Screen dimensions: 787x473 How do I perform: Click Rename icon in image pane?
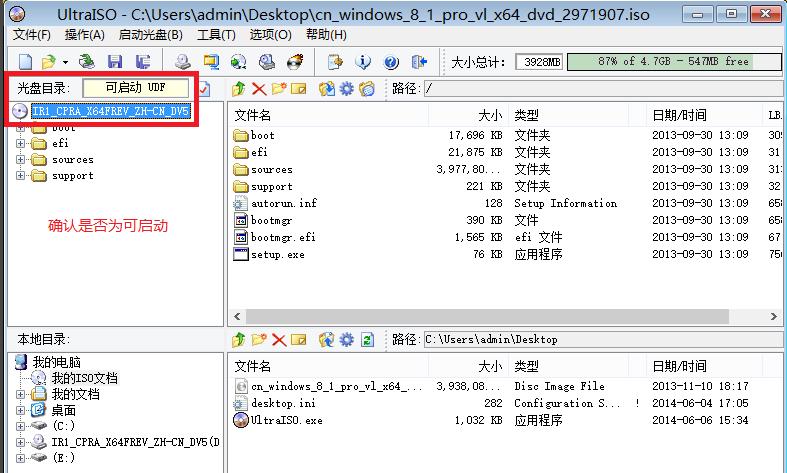point(299,89)
